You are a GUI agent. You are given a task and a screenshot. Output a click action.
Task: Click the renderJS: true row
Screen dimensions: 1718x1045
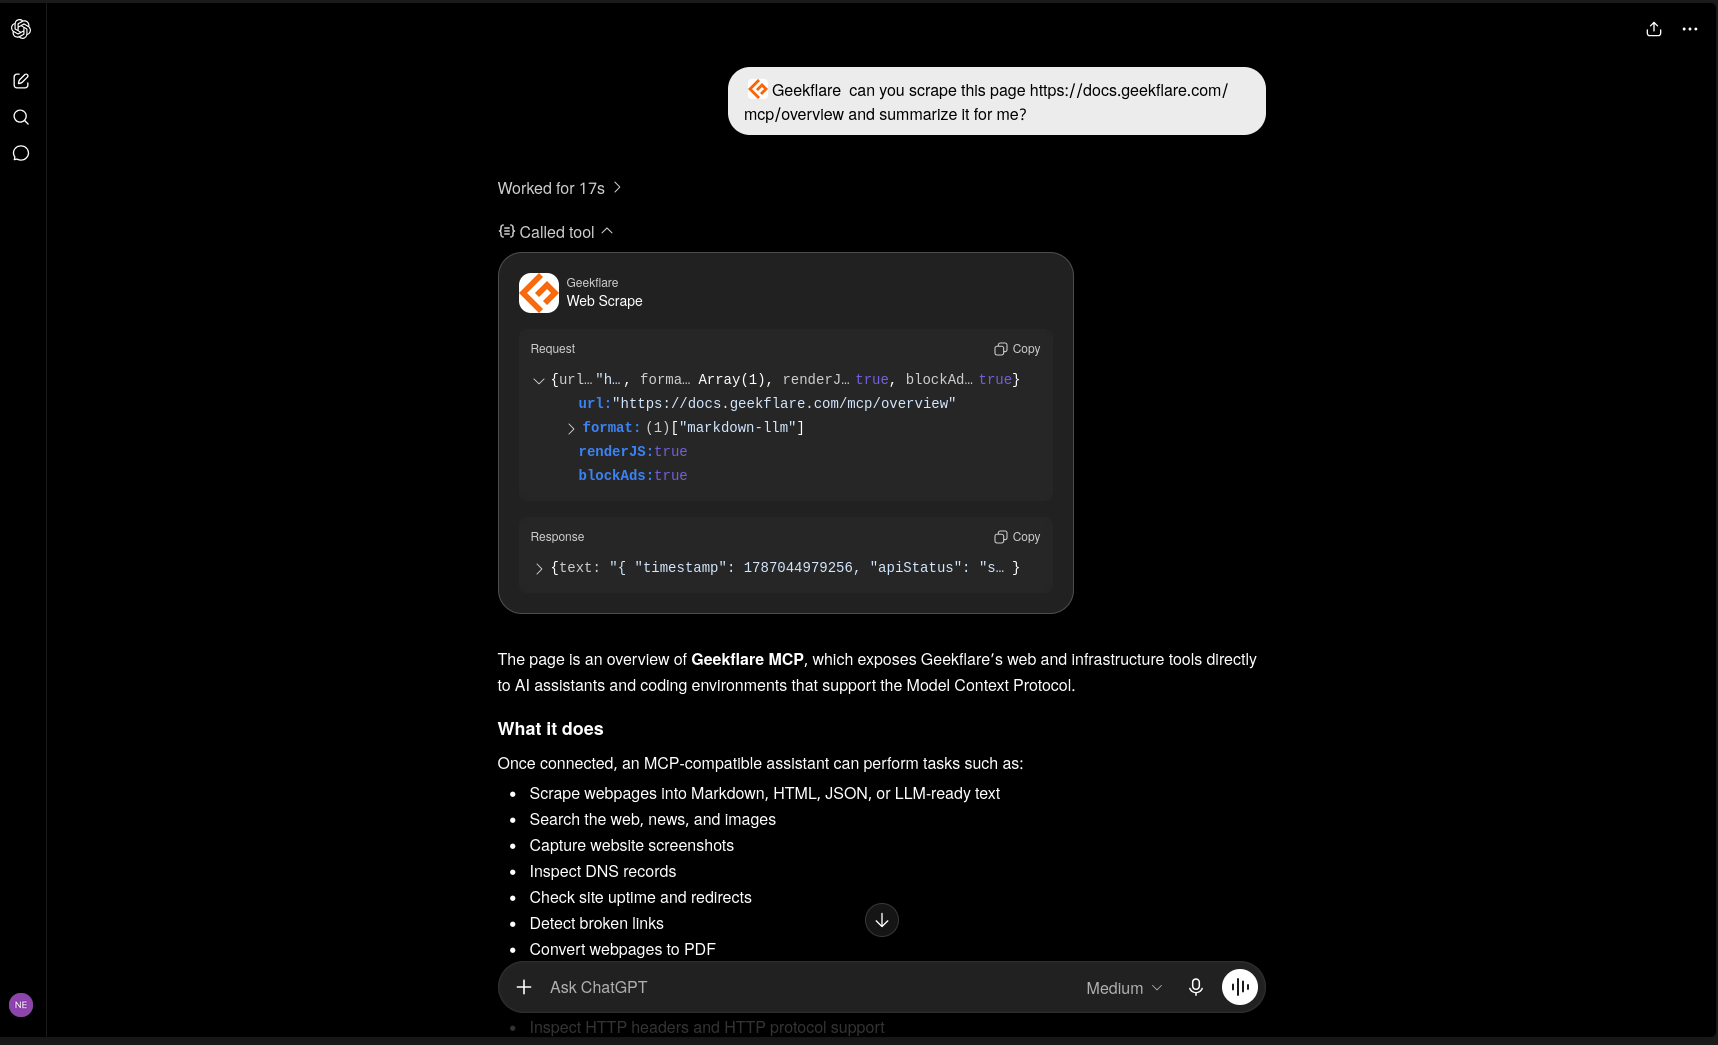[633, 451]
